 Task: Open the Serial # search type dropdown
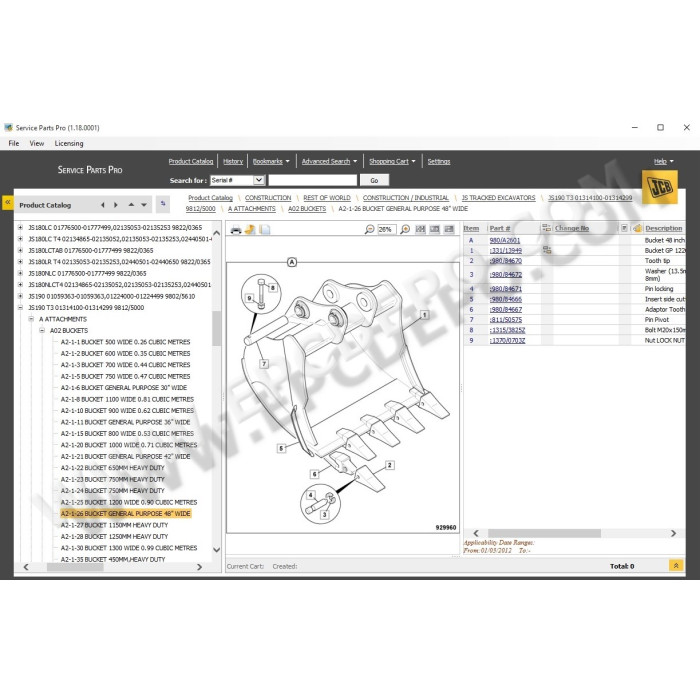coord(258,180)
